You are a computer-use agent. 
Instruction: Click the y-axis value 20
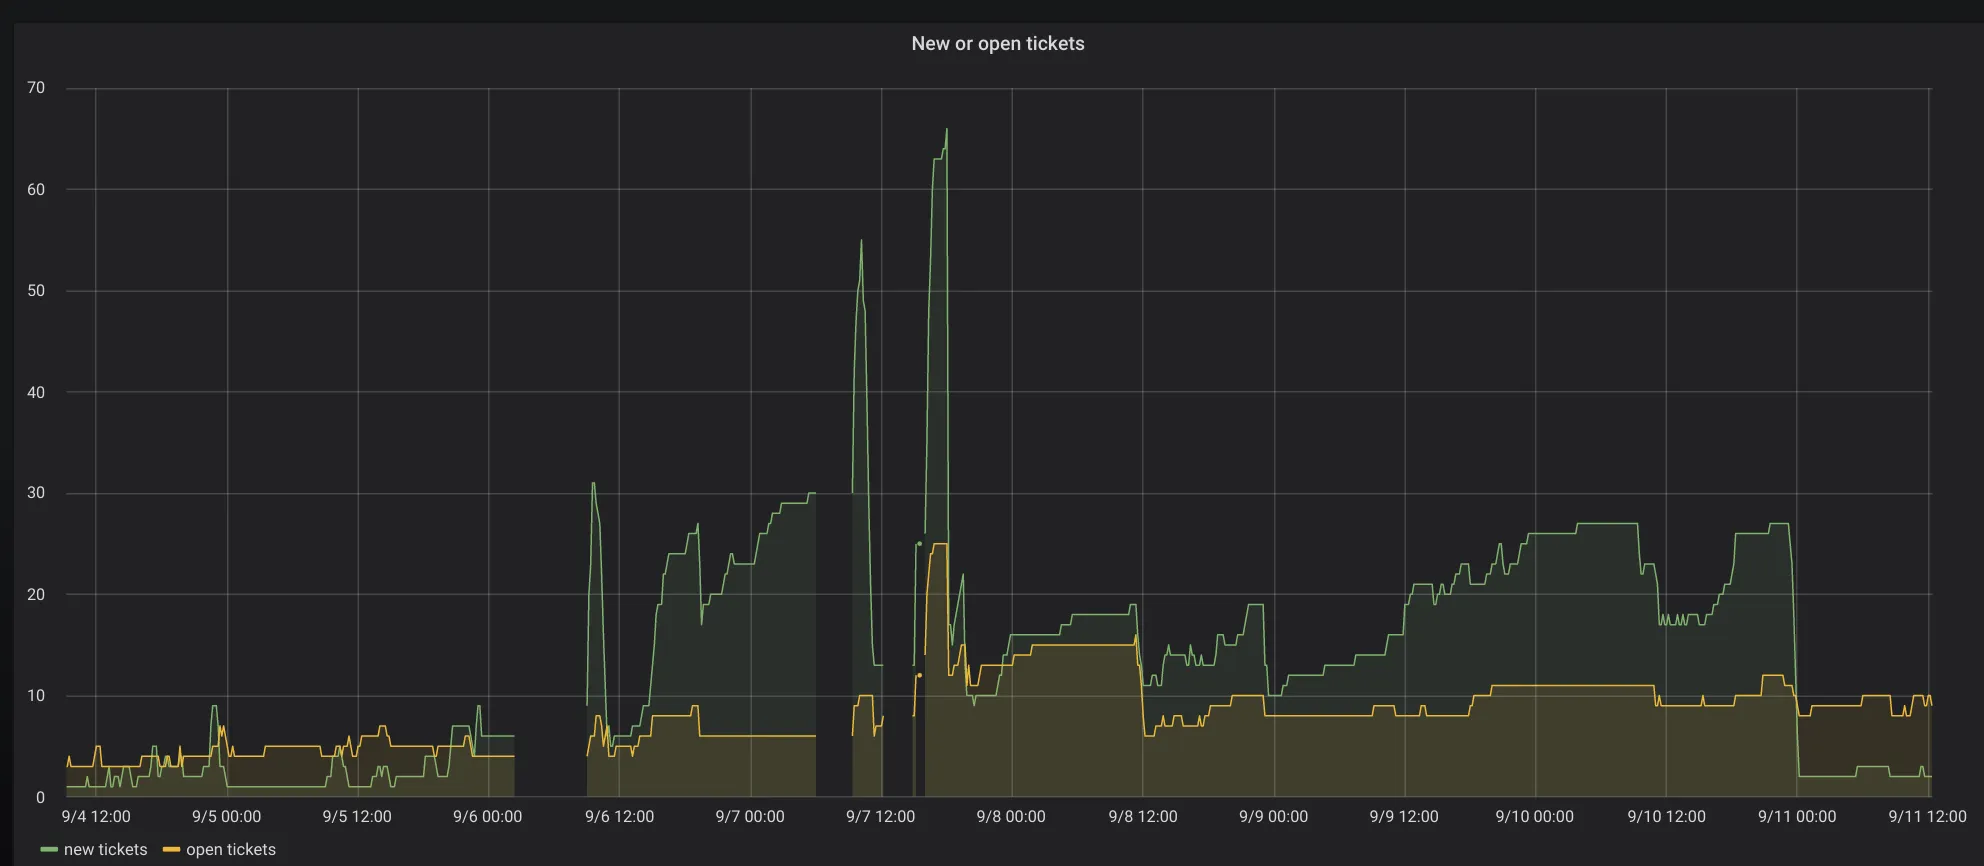(36, 595)
